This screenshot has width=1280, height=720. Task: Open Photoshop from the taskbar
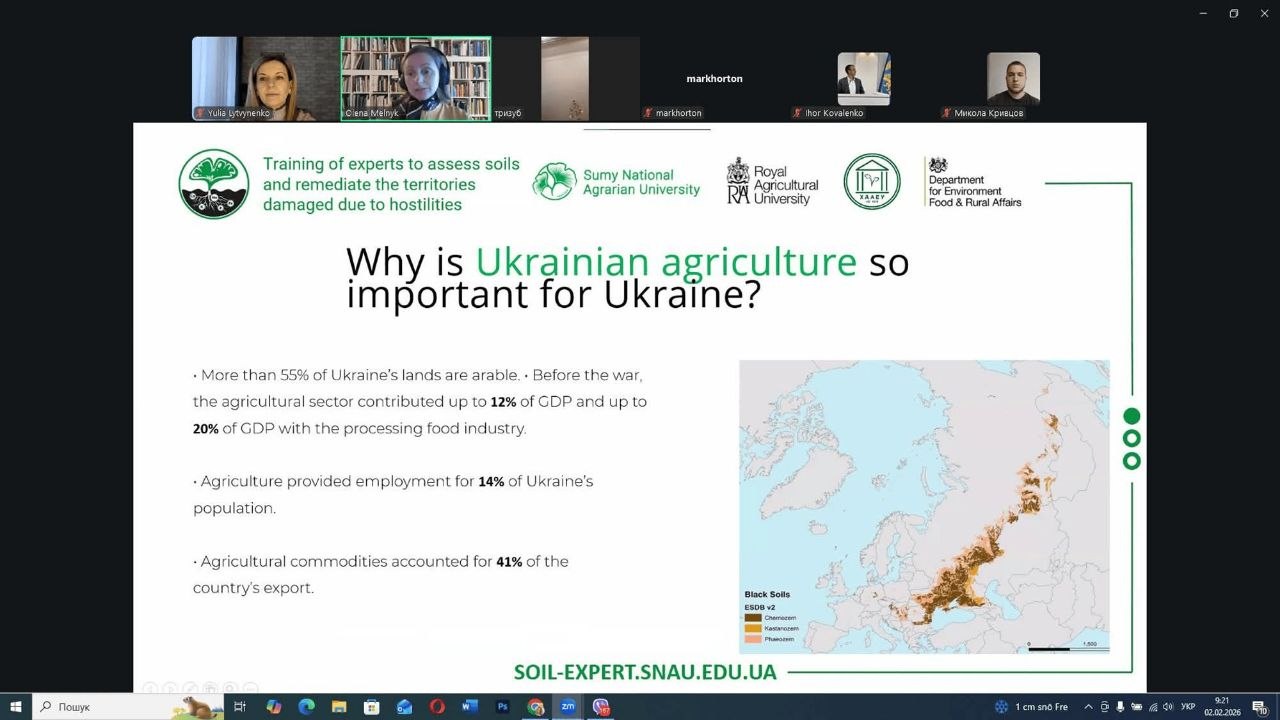point(503,707)
